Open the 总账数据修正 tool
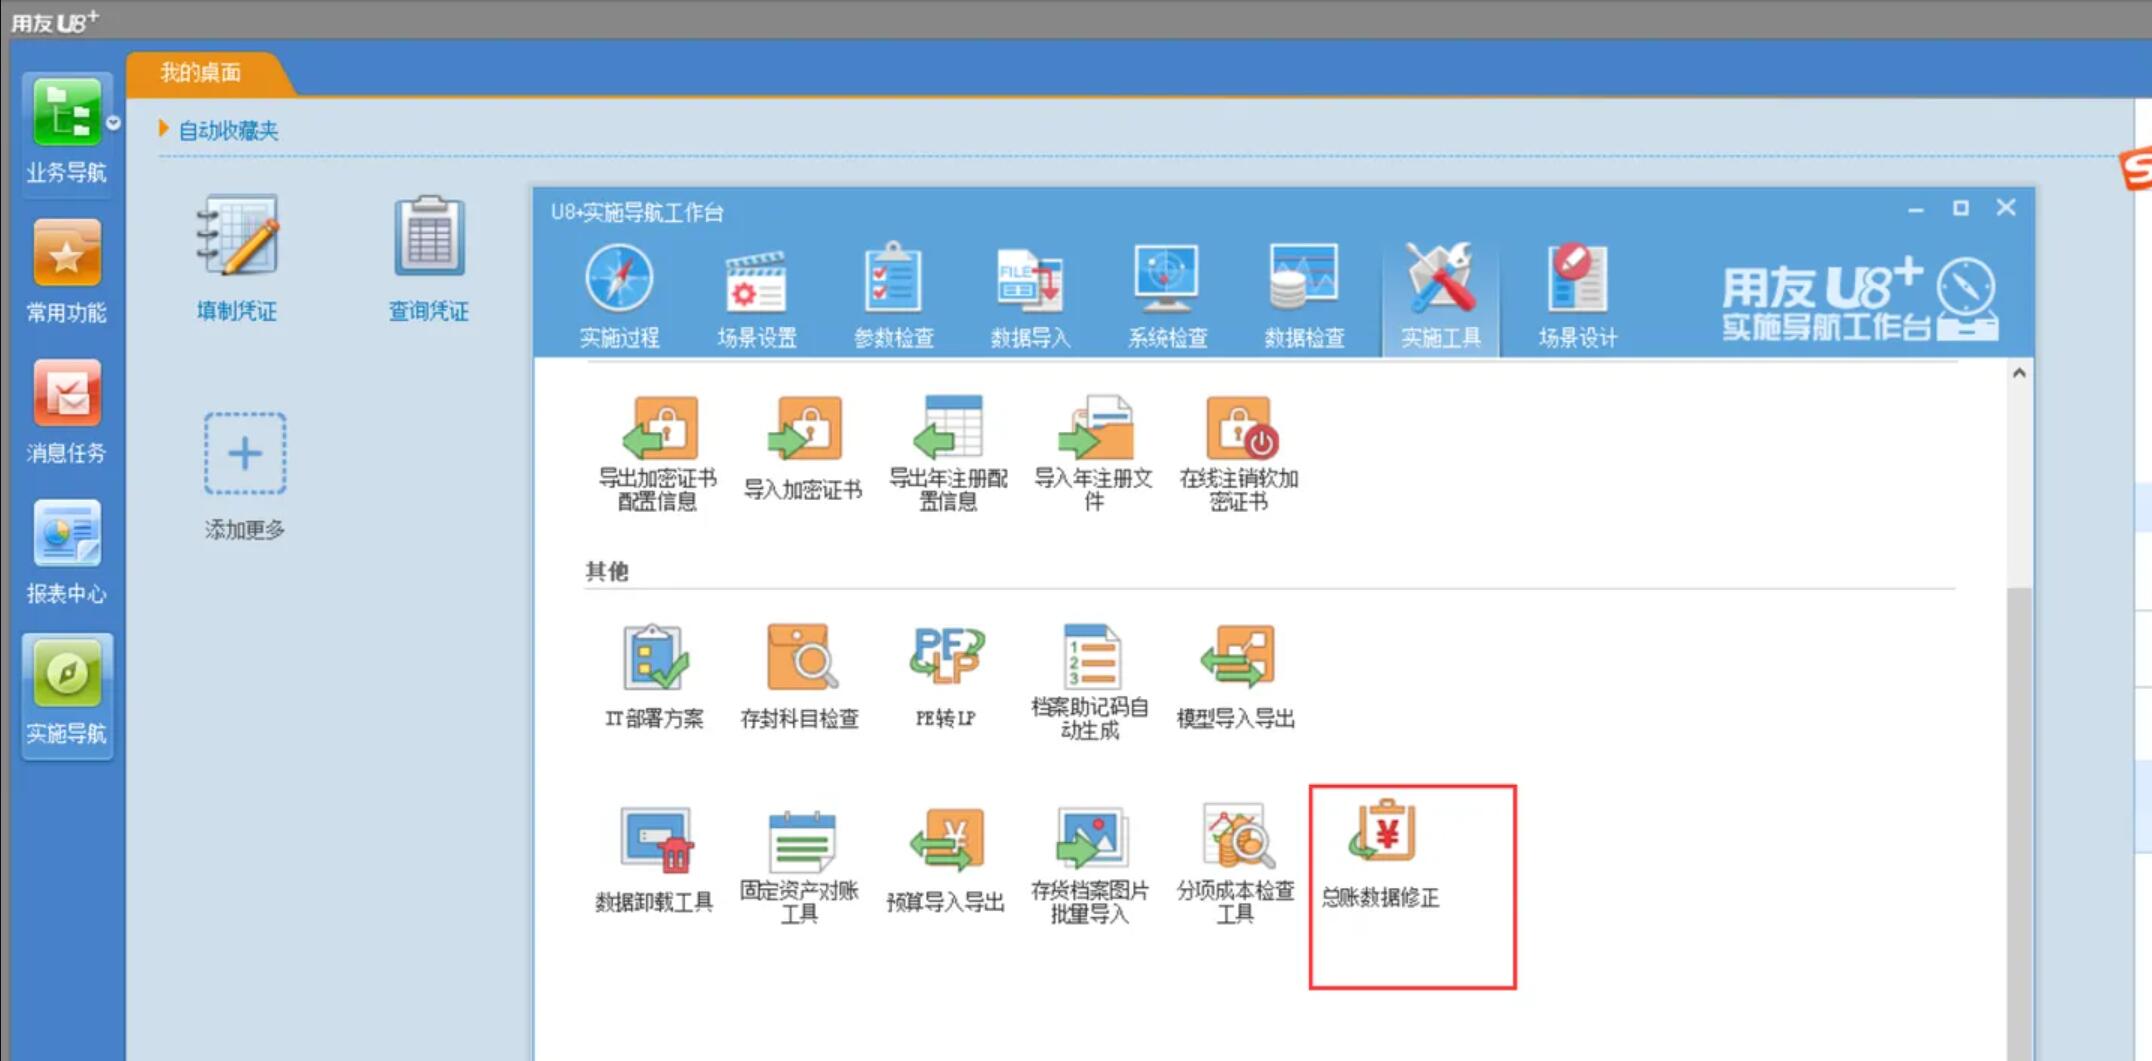Image resolution: width=2152 pixels, height=1061 pixels. tap(1382, 853)
